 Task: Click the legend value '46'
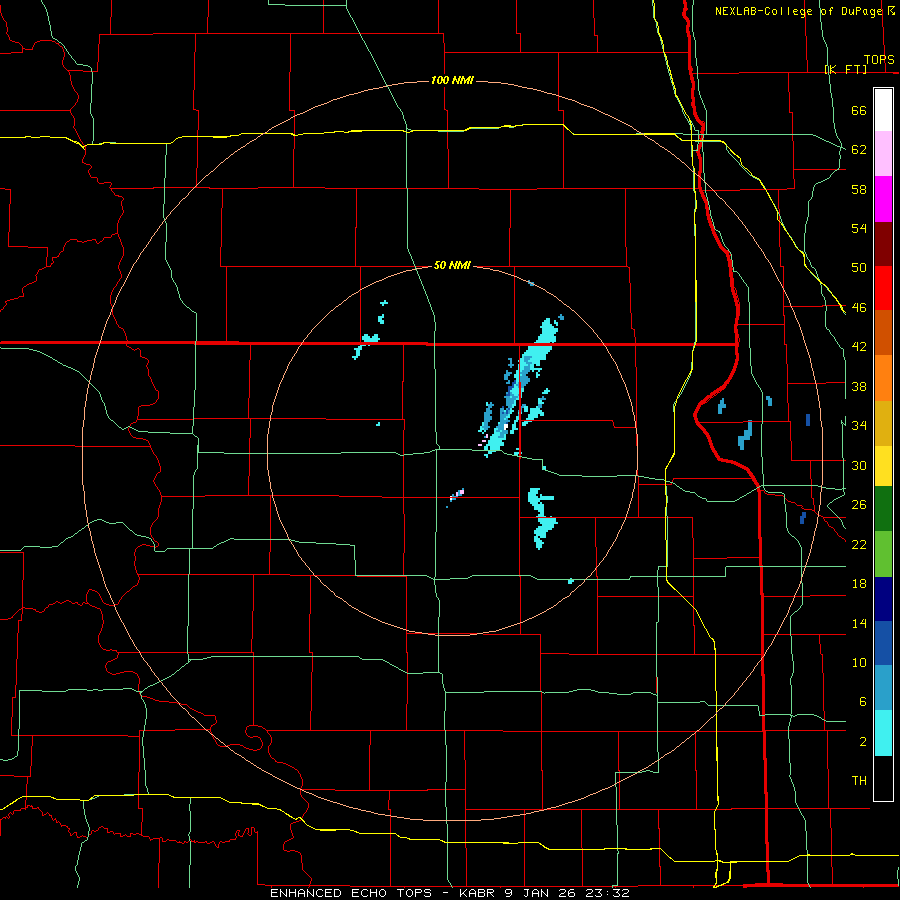(x=859, y=308)
